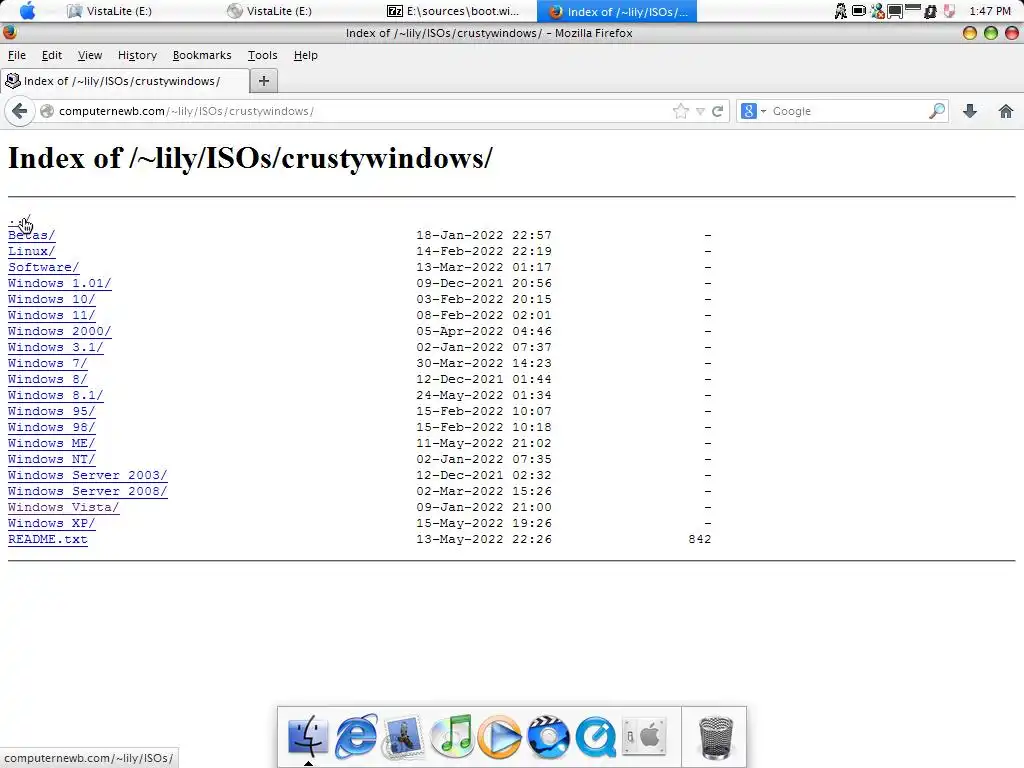The image size is (1024, 768).
Task: Select the Index of crustywindows browser tab
Action: [x=125, y=81]
